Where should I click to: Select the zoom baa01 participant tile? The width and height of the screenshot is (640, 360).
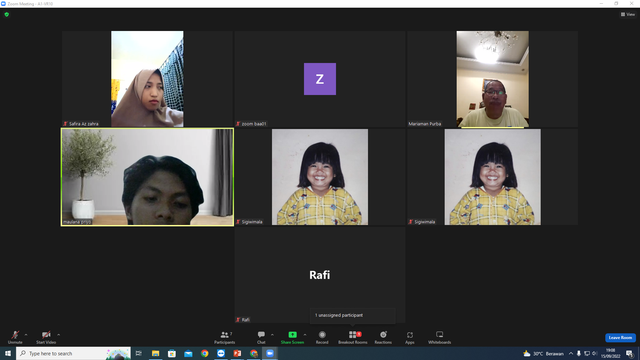pyautogui.click(x=320, y=79)
